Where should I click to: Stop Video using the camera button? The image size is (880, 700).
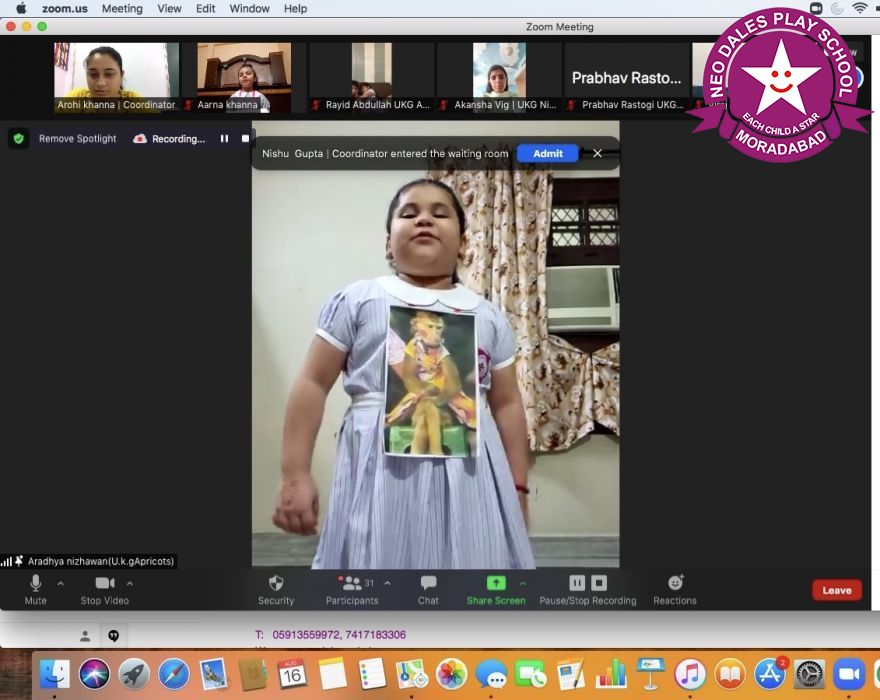point(104,584)
